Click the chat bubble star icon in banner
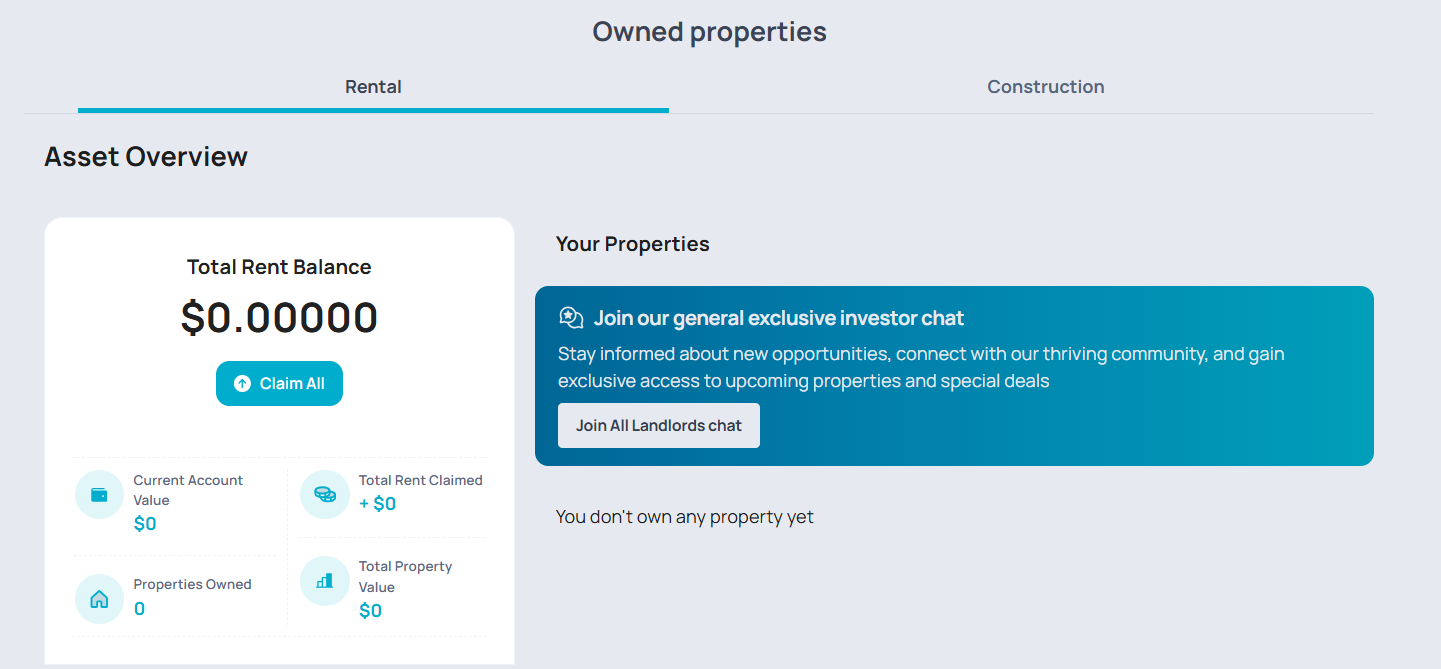Viewport: 1441px width, 669px height. 571,318
